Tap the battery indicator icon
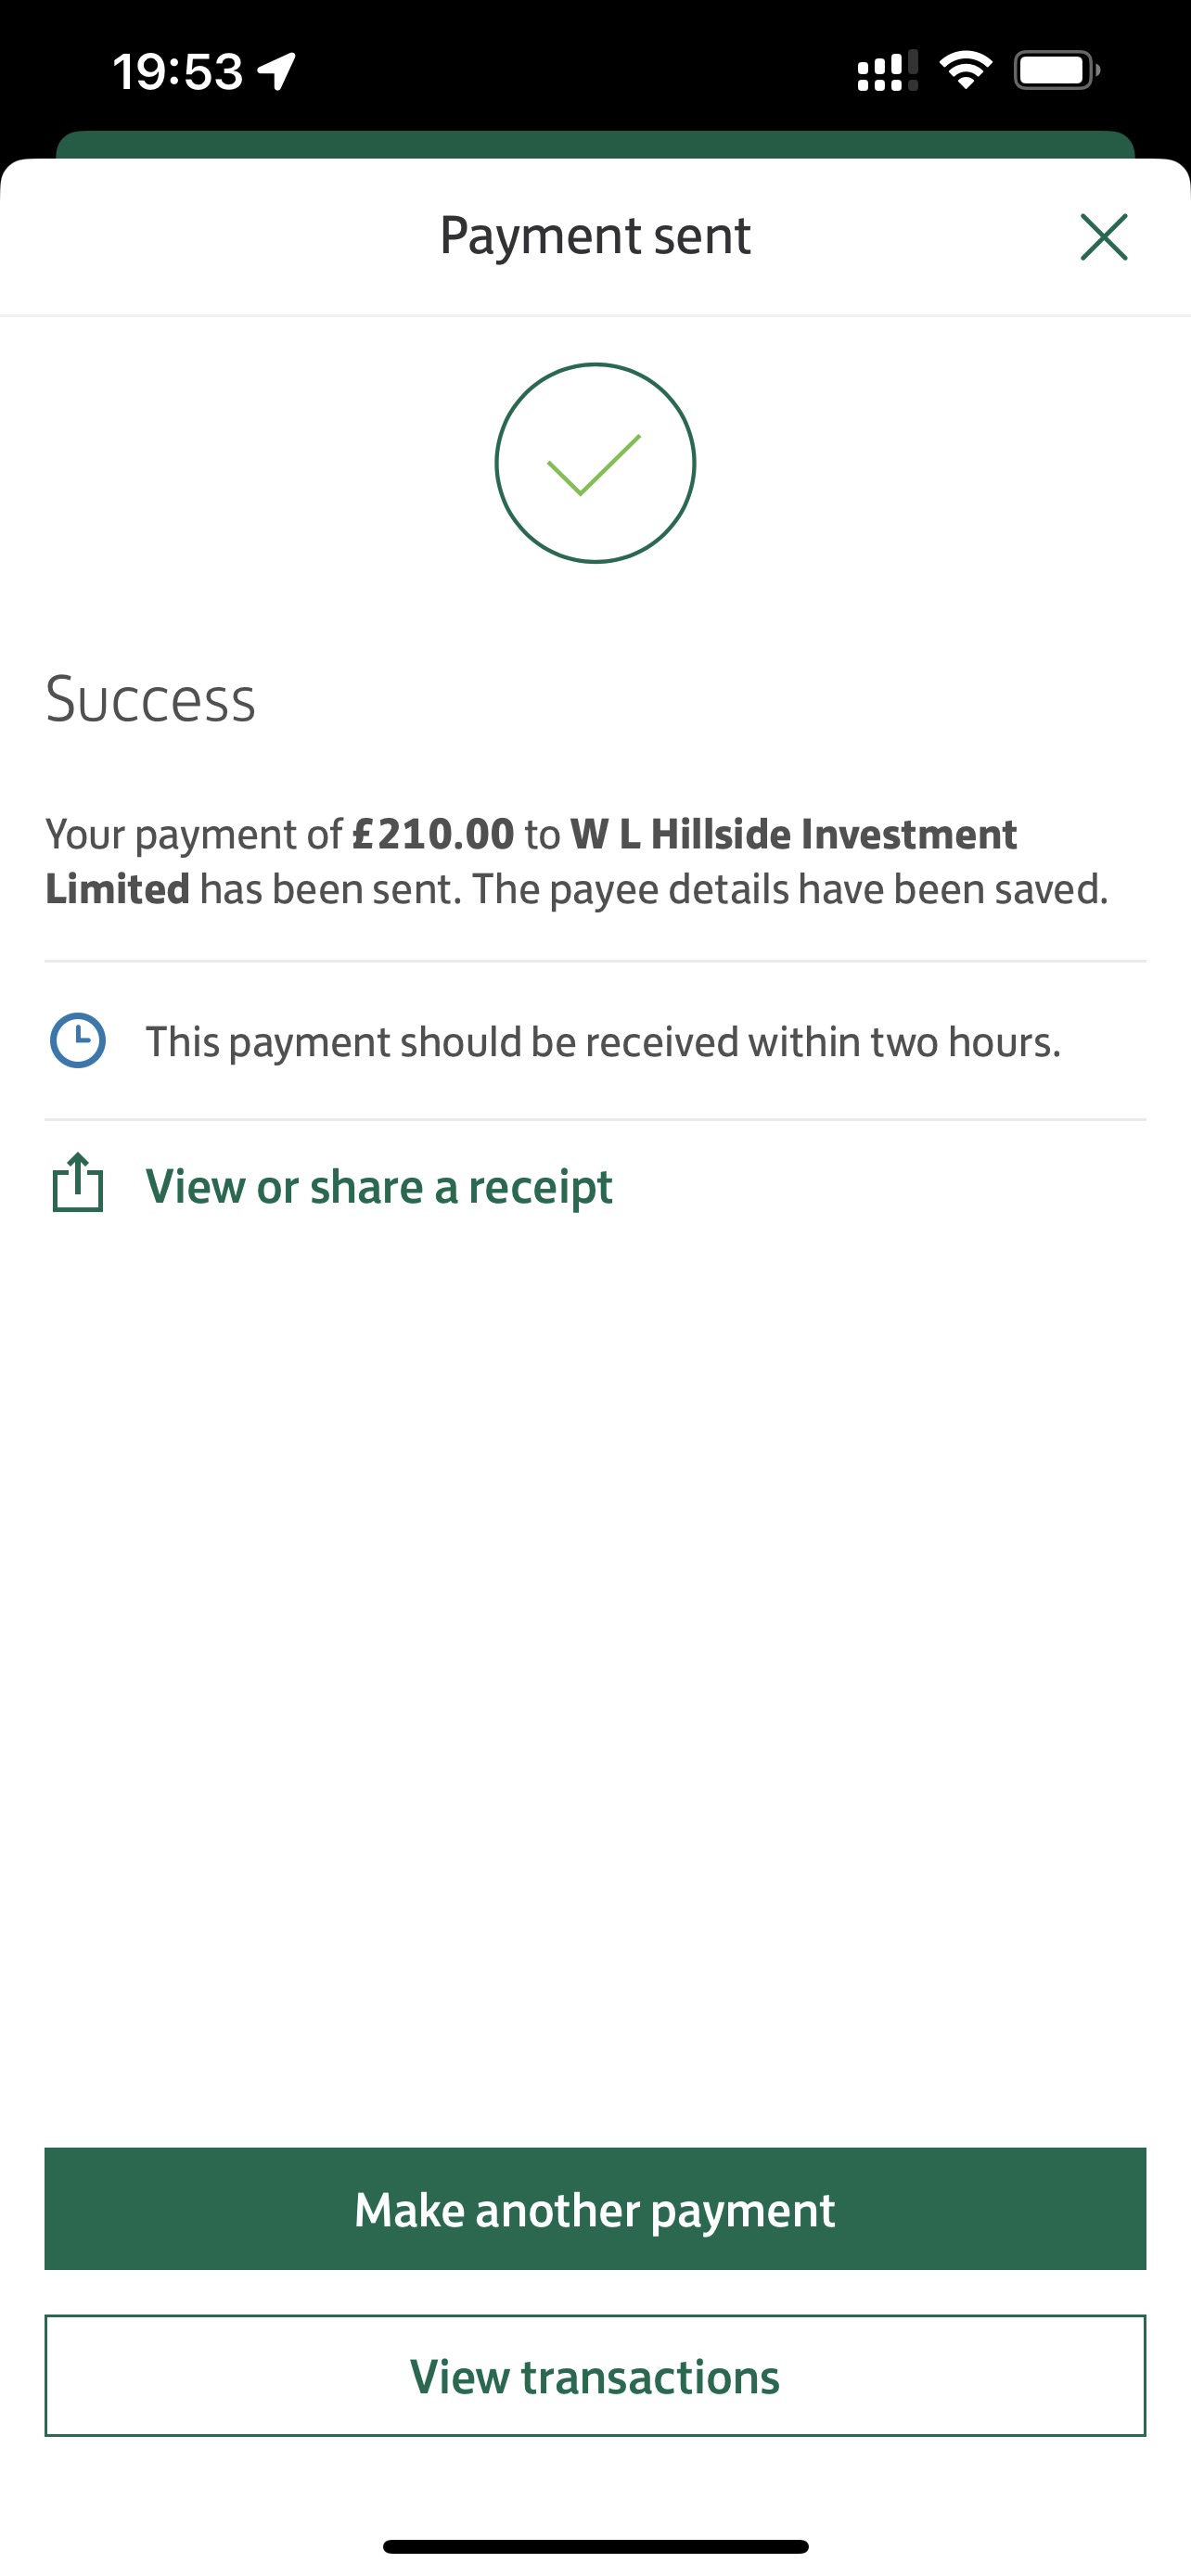 pyautogui.click(x=1056, y=71)
